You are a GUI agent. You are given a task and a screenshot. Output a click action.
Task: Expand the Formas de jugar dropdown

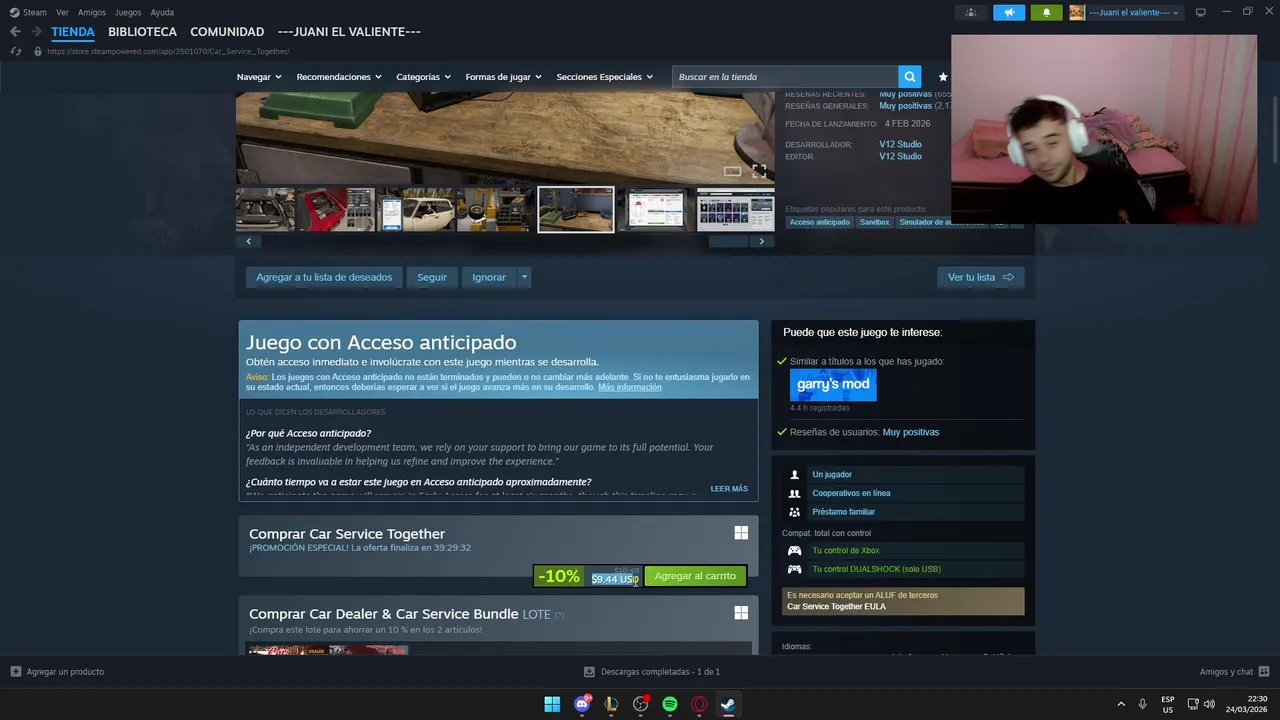(503, 77)
